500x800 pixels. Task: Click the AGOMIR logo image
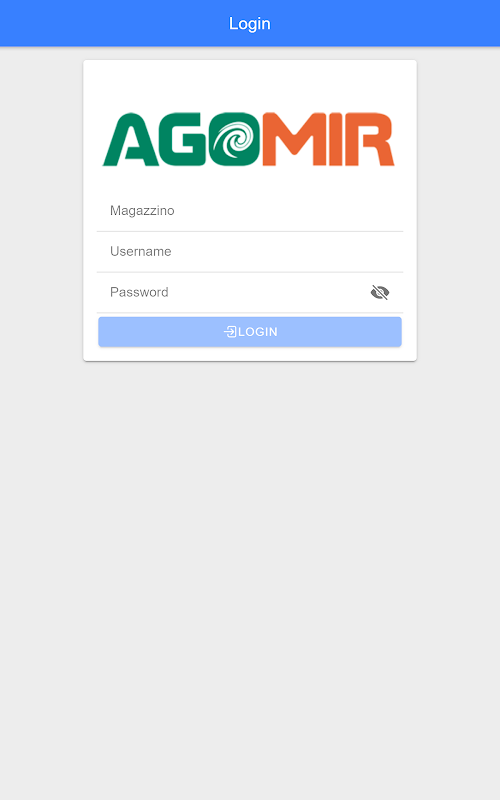point(249,139)
